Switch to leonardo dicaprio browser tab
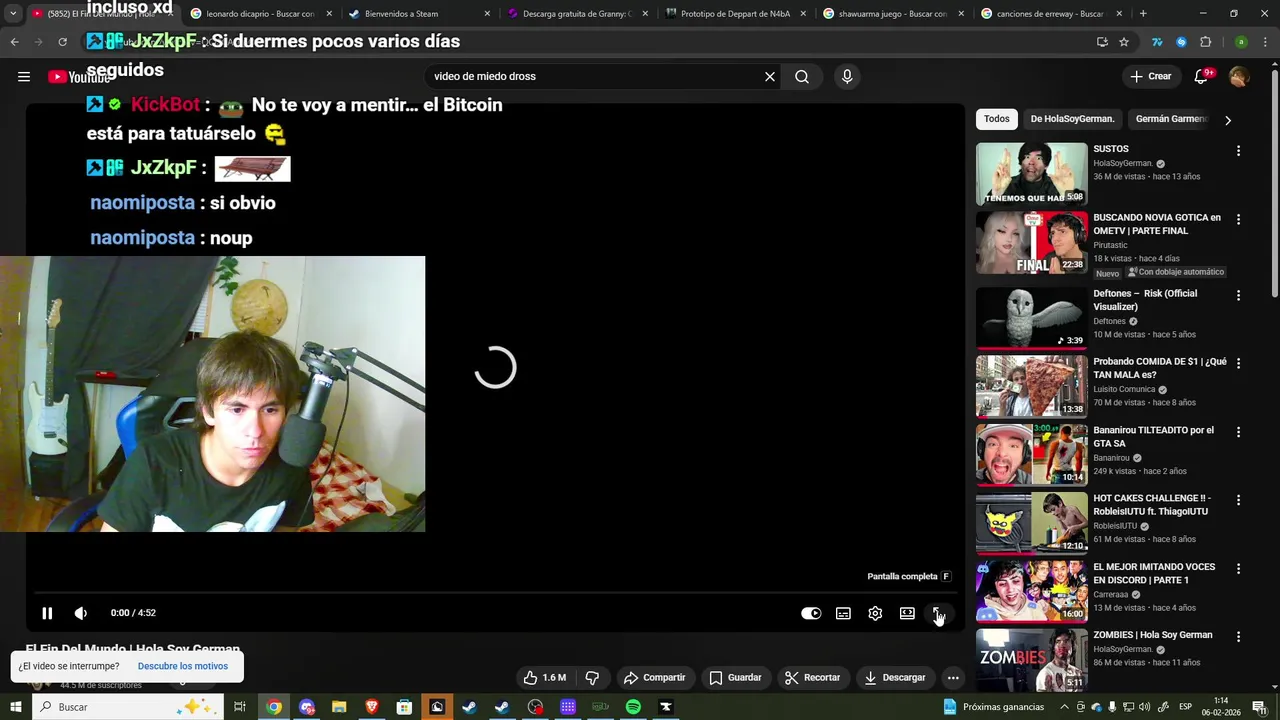 click(x=260, y=14)
